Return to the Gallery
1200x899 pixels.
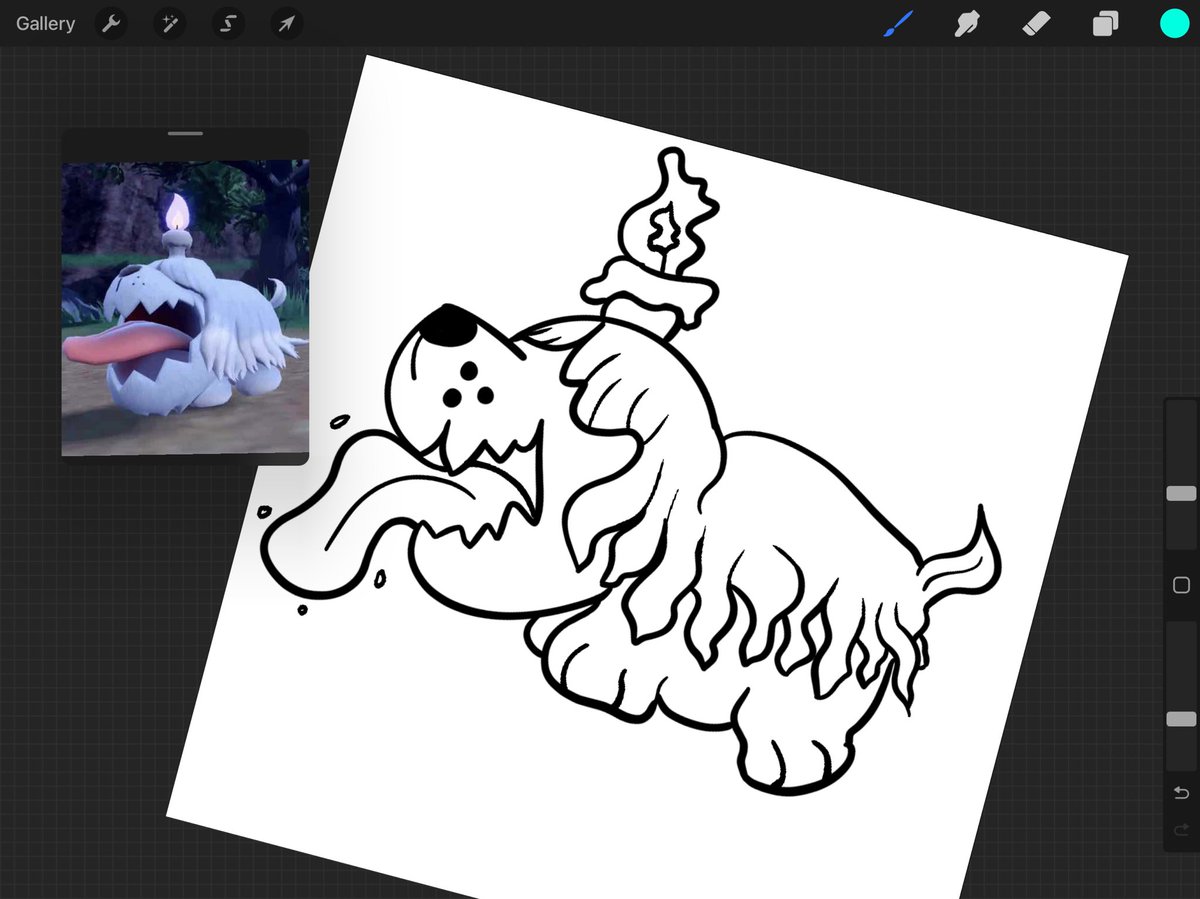[45, 24]
